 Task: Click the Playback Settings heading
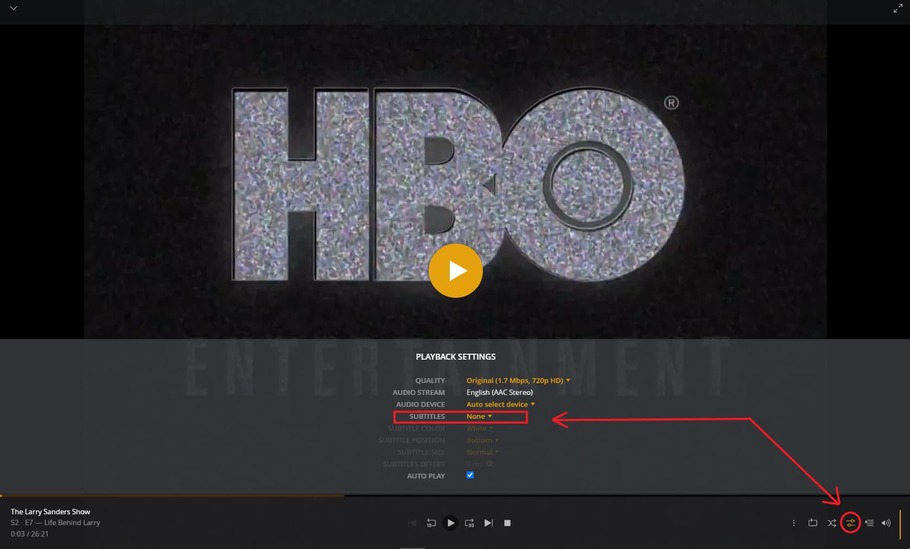tap(456, 356)
